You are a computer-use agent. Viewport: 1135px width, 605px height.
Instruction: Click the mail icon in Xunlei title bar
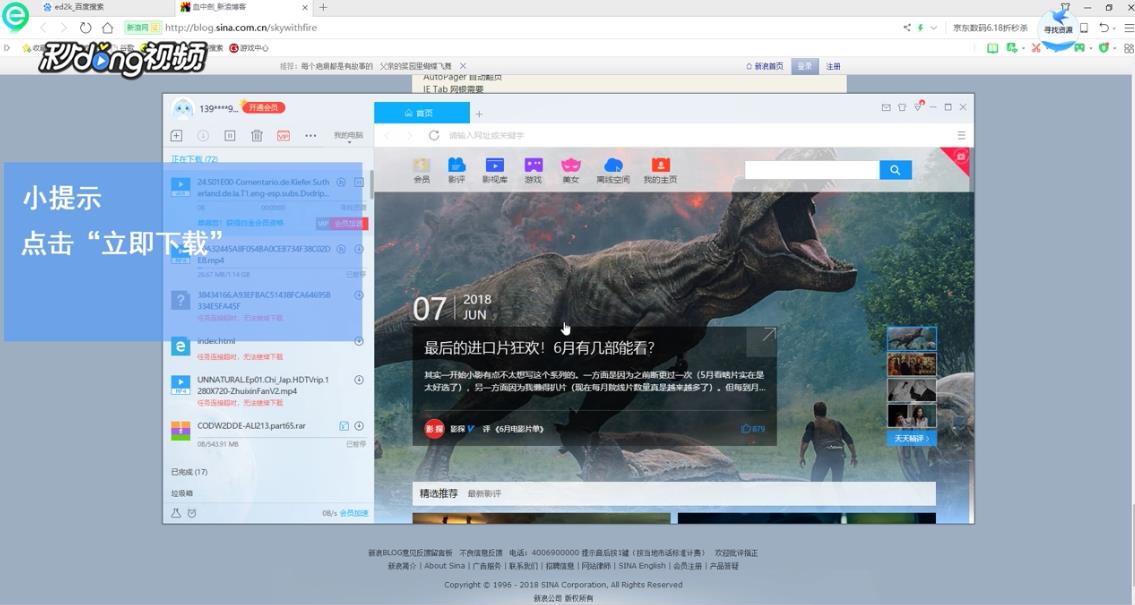tap(886, 107)
